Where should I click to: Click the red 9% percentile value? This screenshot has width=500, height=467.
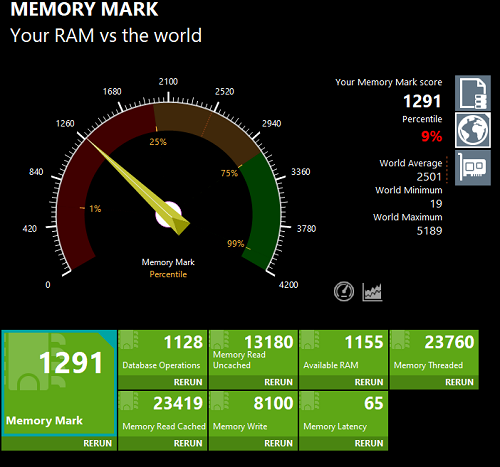432,136
